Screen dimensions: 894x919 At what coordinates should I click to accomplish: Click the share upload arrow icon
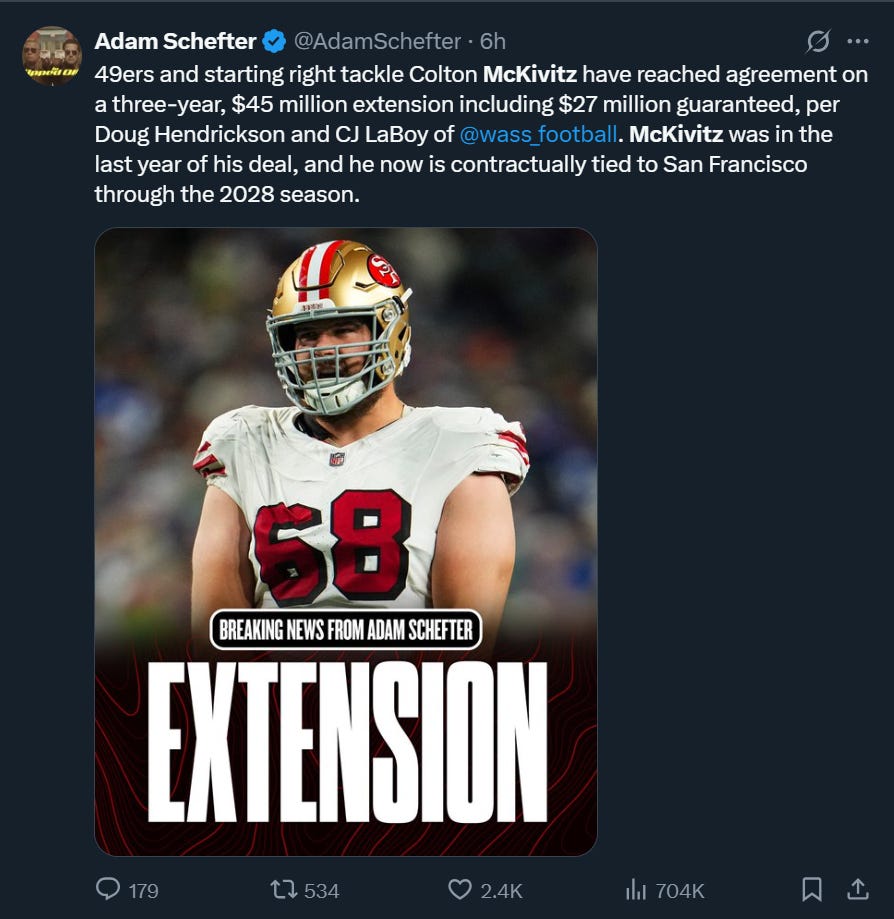click(x=858, y=889)
